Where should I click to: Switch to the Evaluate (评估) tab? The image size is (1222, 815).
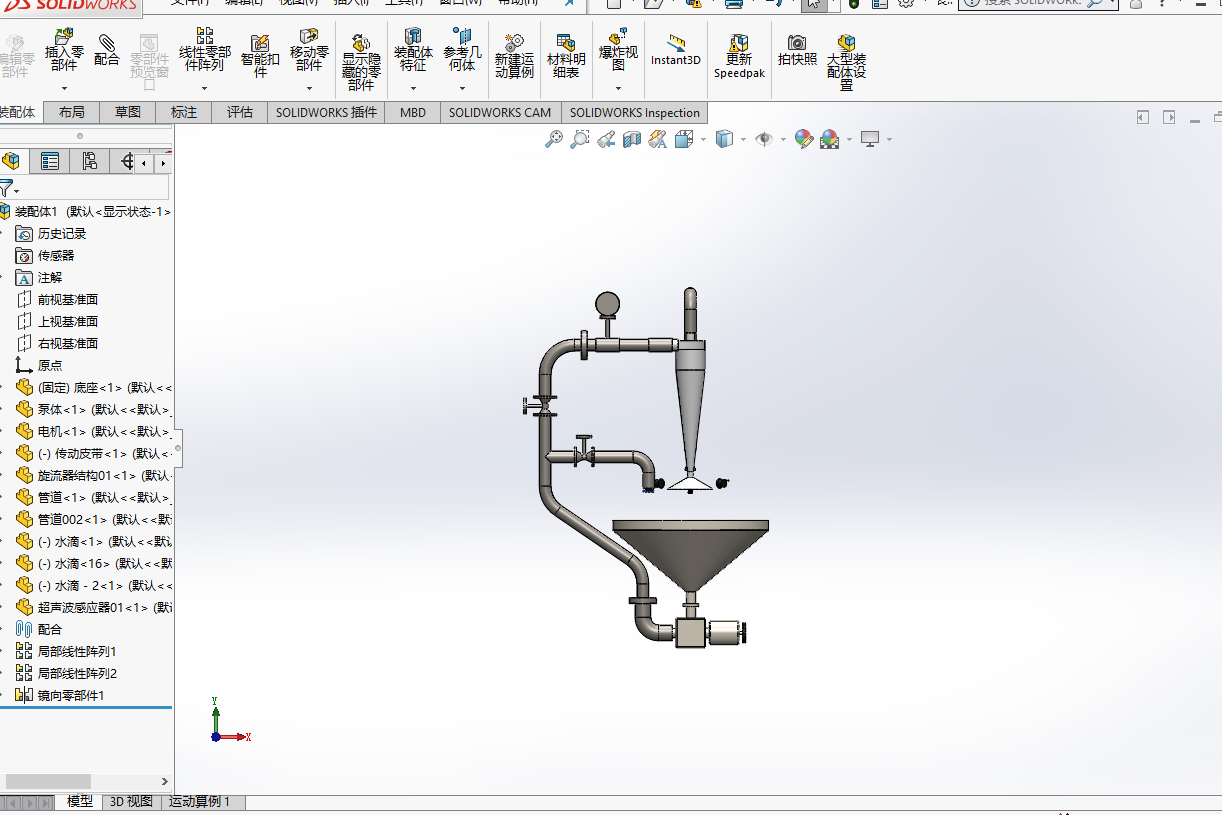240,113
